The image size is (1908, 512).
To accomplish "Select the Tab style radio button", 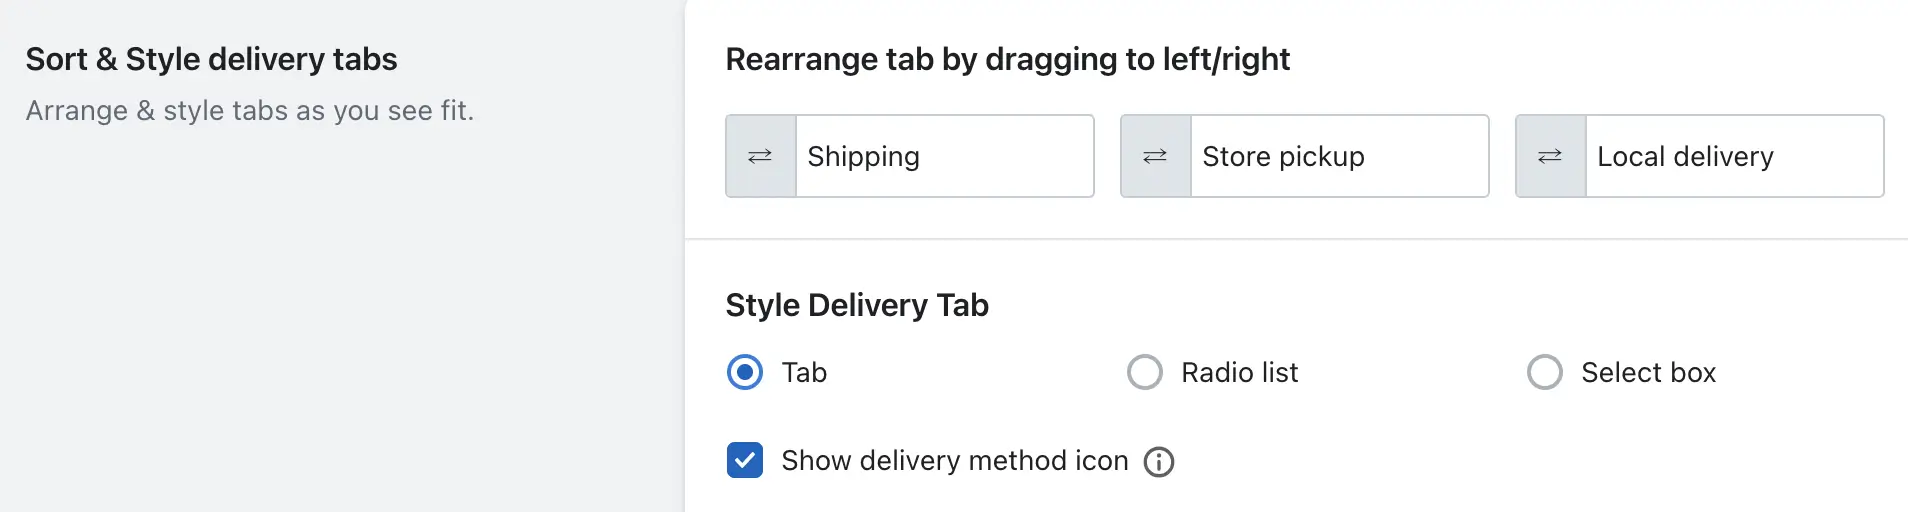I will (x=745, y=372).
